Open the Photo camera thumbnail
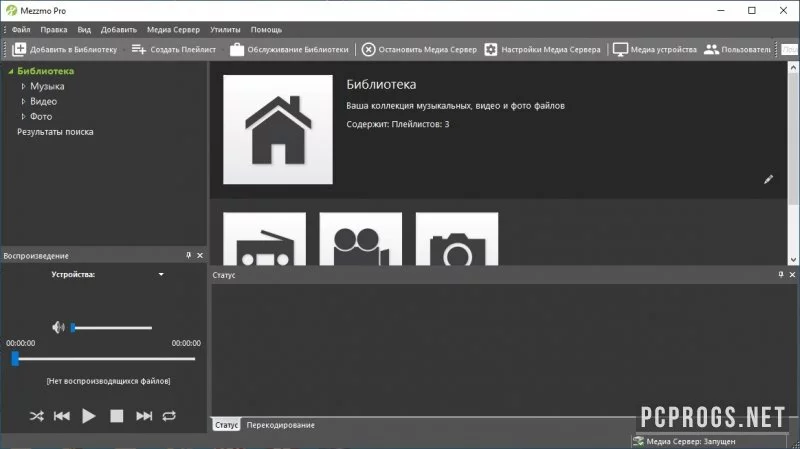 pos(457,239)
